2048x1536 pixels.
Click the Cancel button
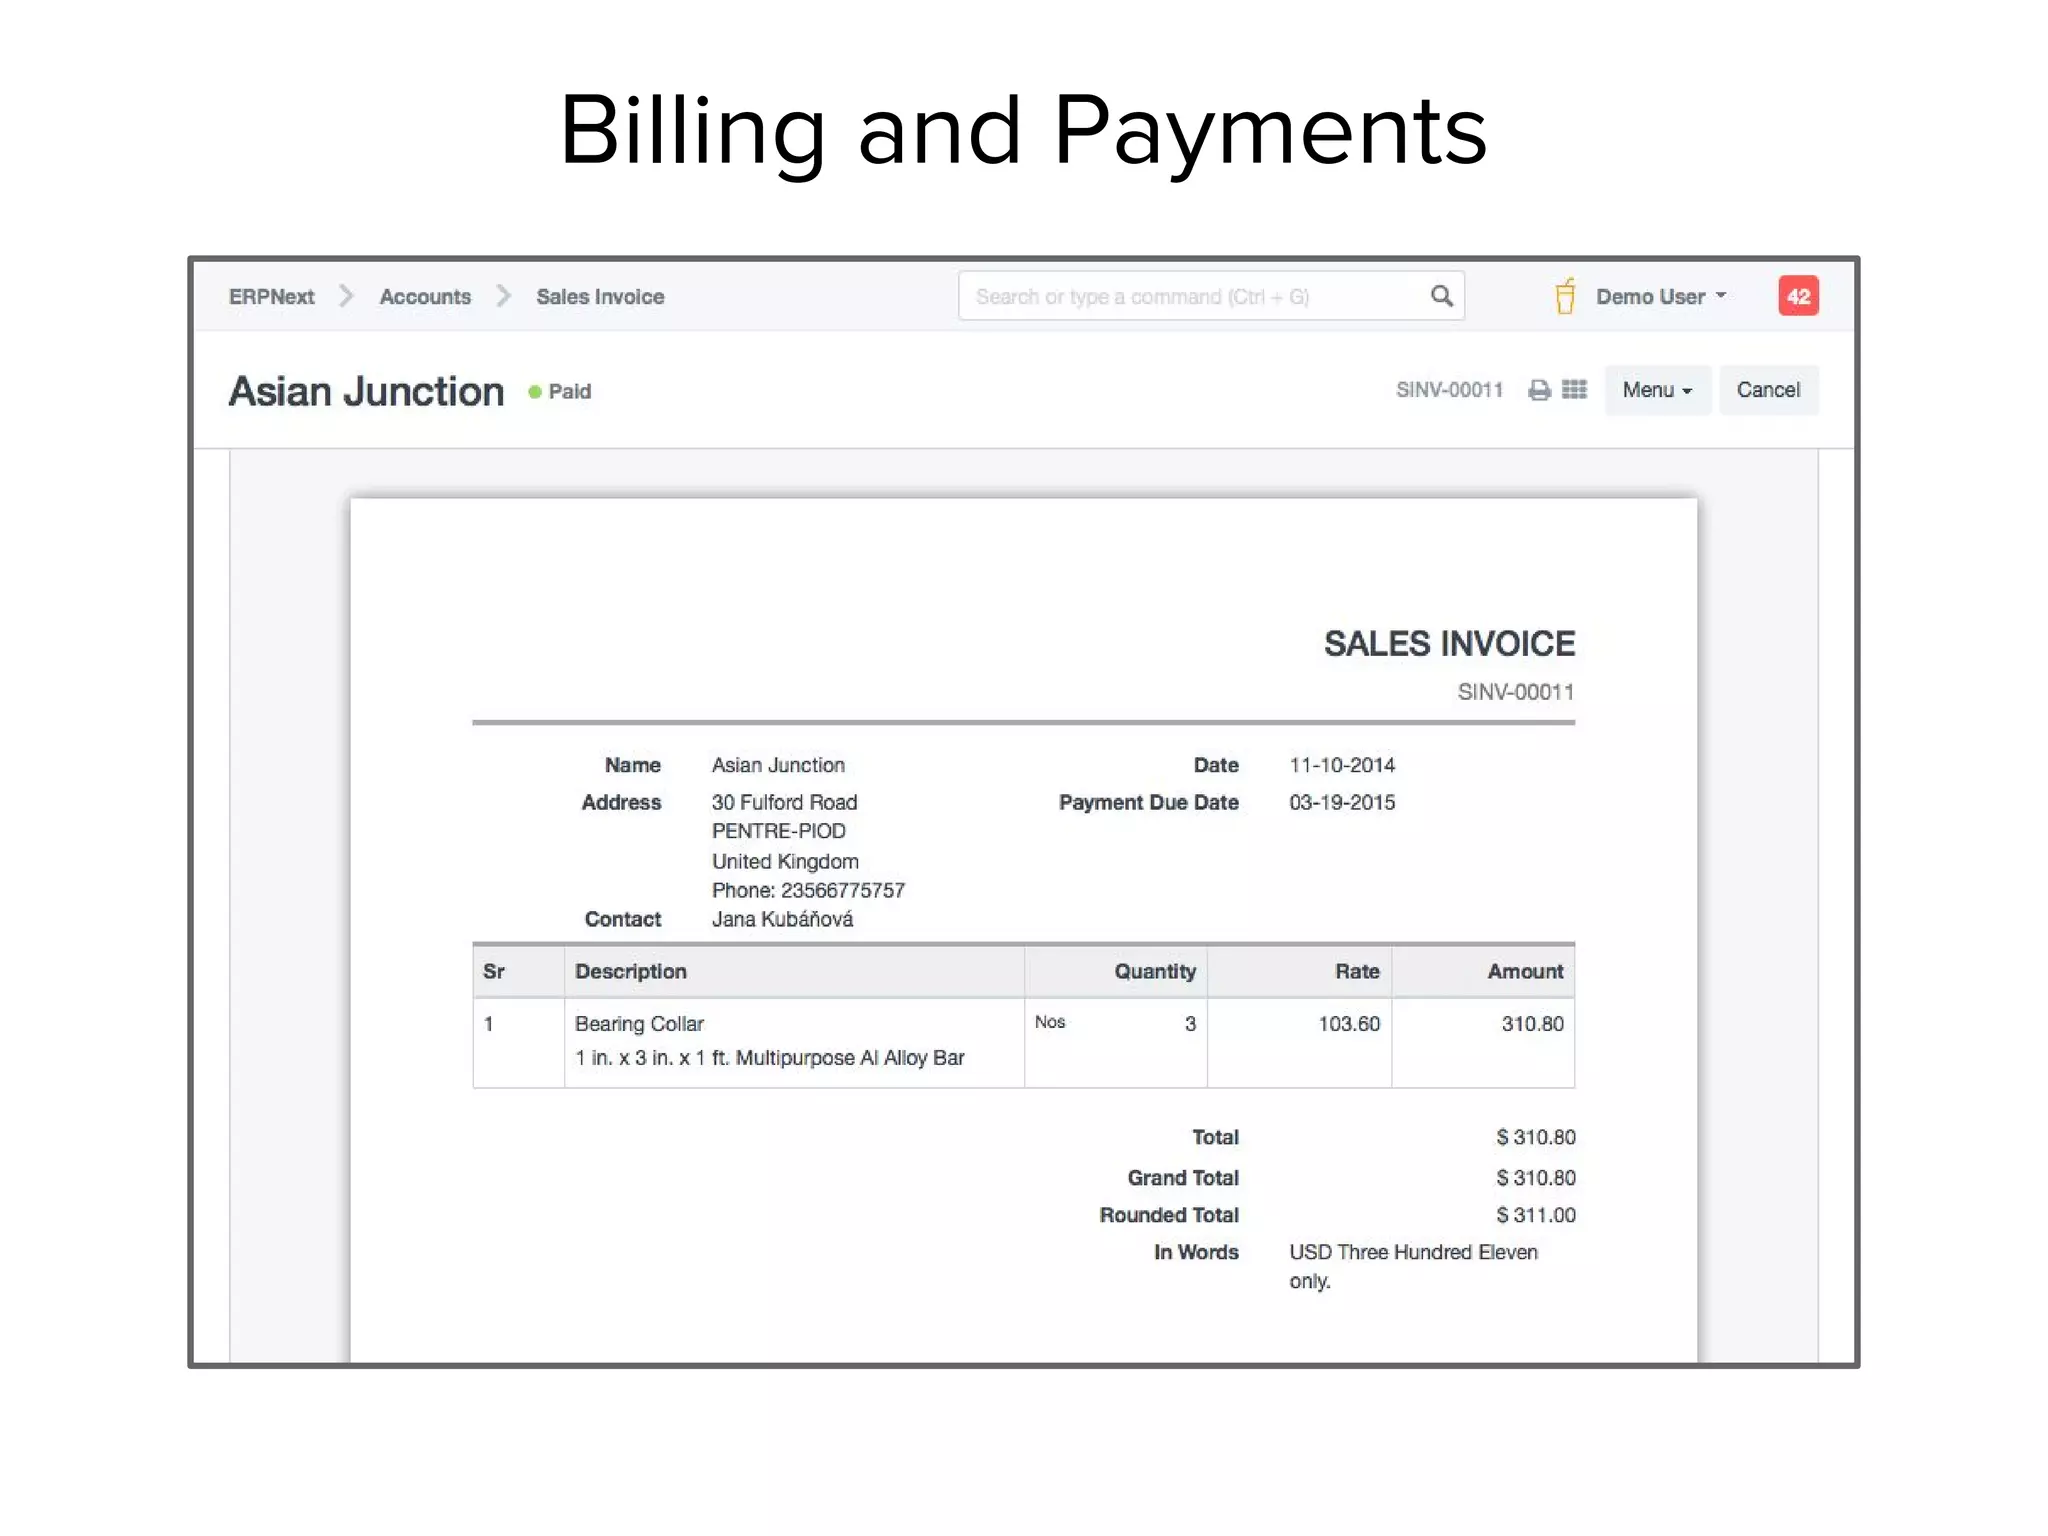[x=1767, y=390]
